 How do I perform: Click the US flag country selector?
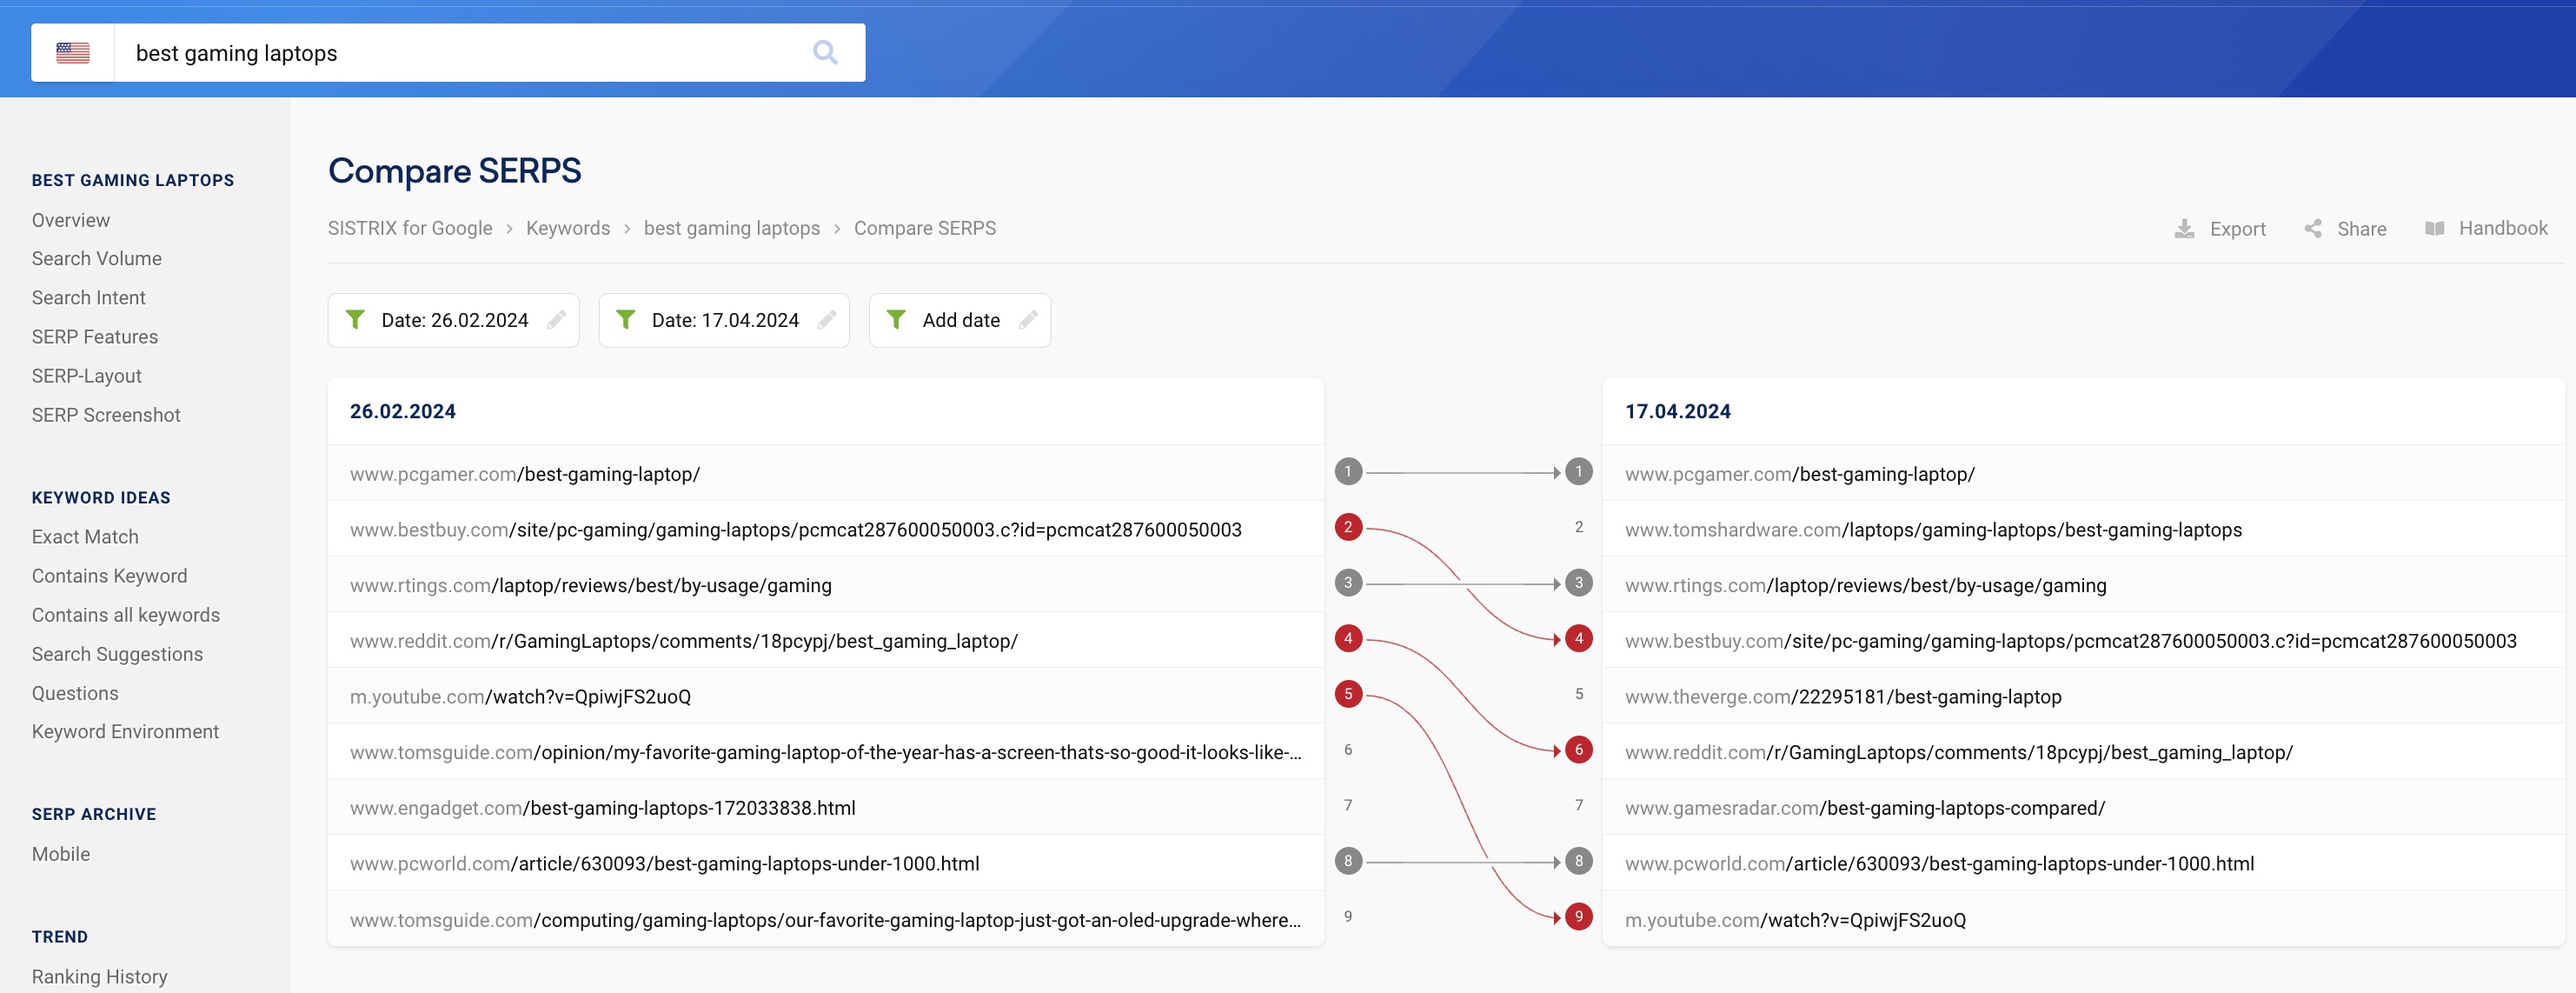[x=72, y=53]
